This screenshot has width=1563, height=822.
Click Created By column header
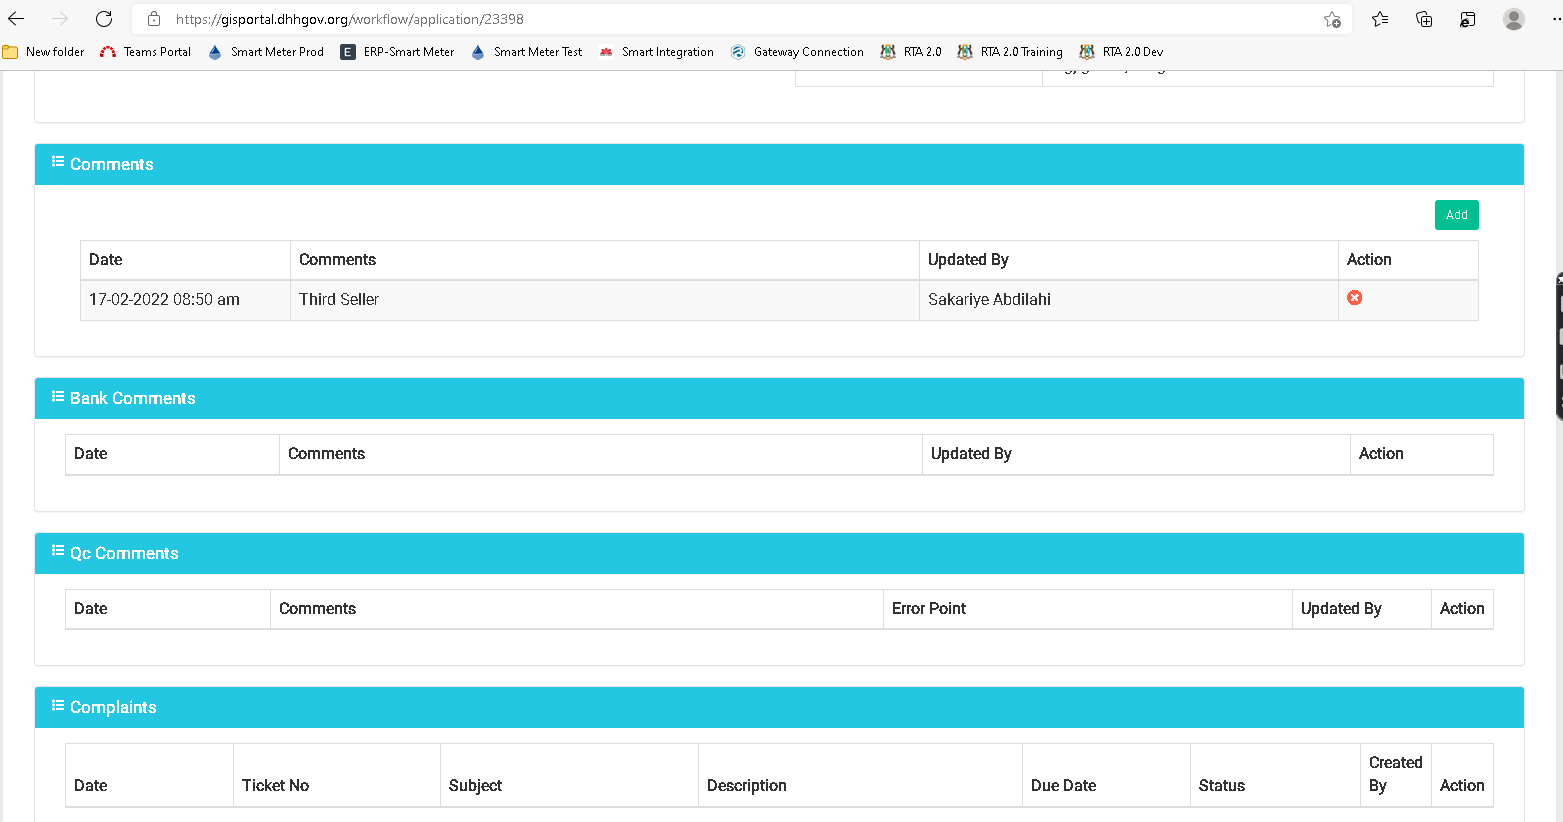1395,774
